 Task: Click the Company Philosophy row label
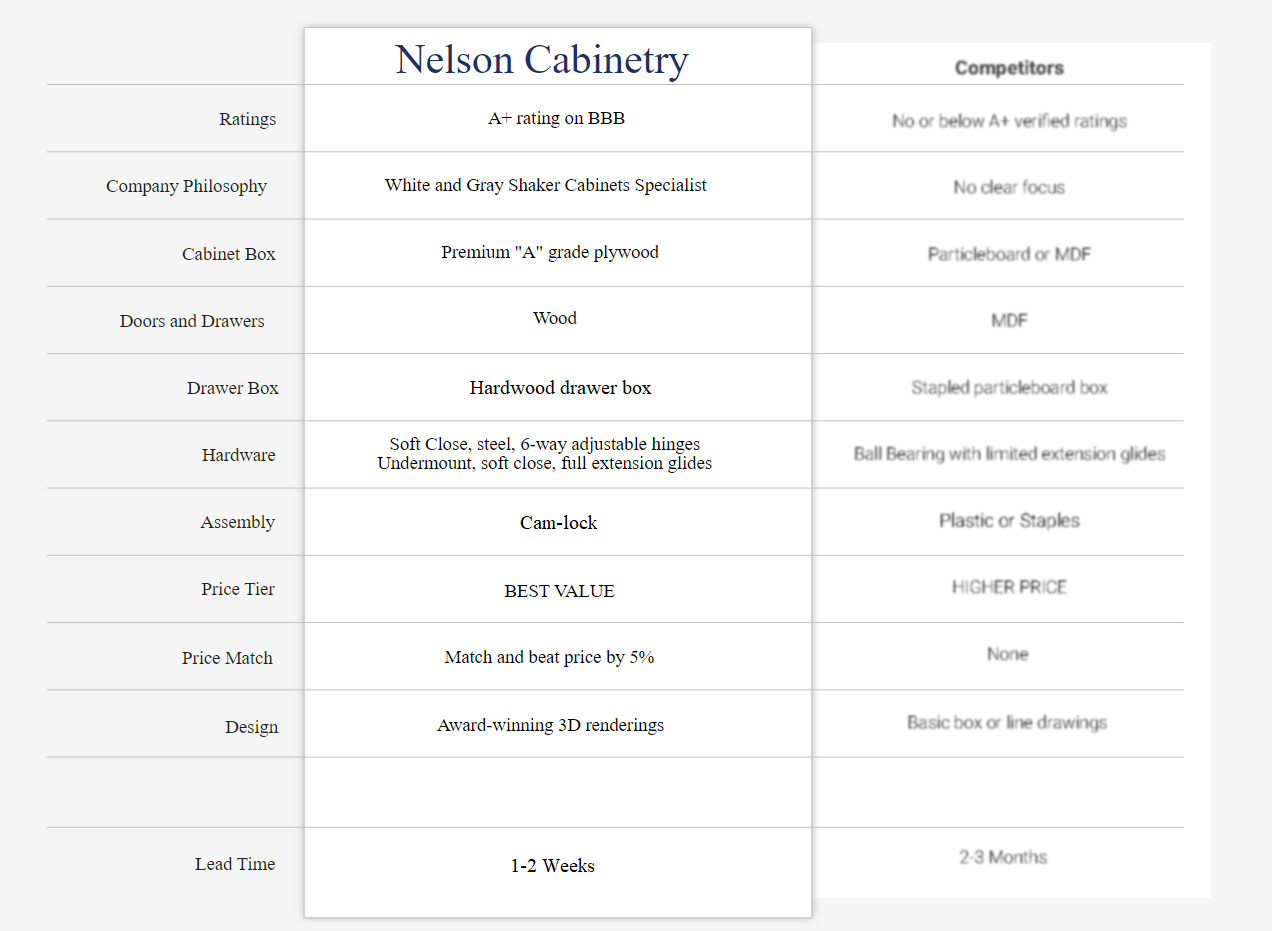(186, 186)
